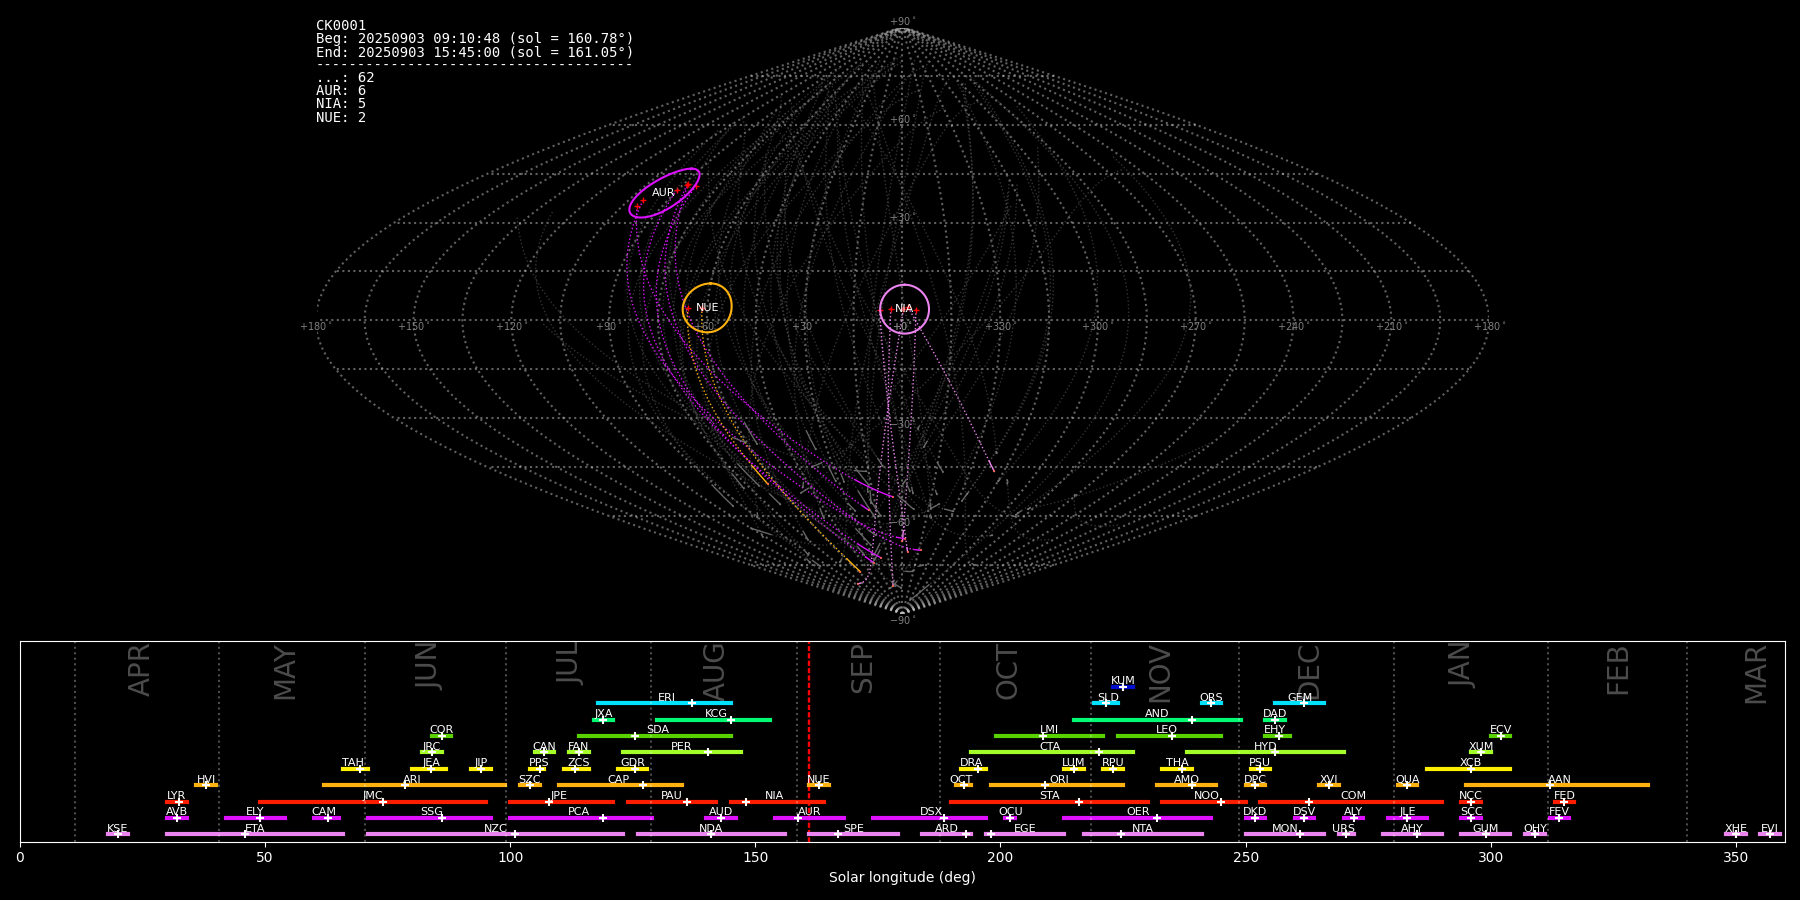The width and height of the screenshot is (1800, 900).
Task: Click the ETA shower bar in timeline
Action: click(x=254, y=834)
